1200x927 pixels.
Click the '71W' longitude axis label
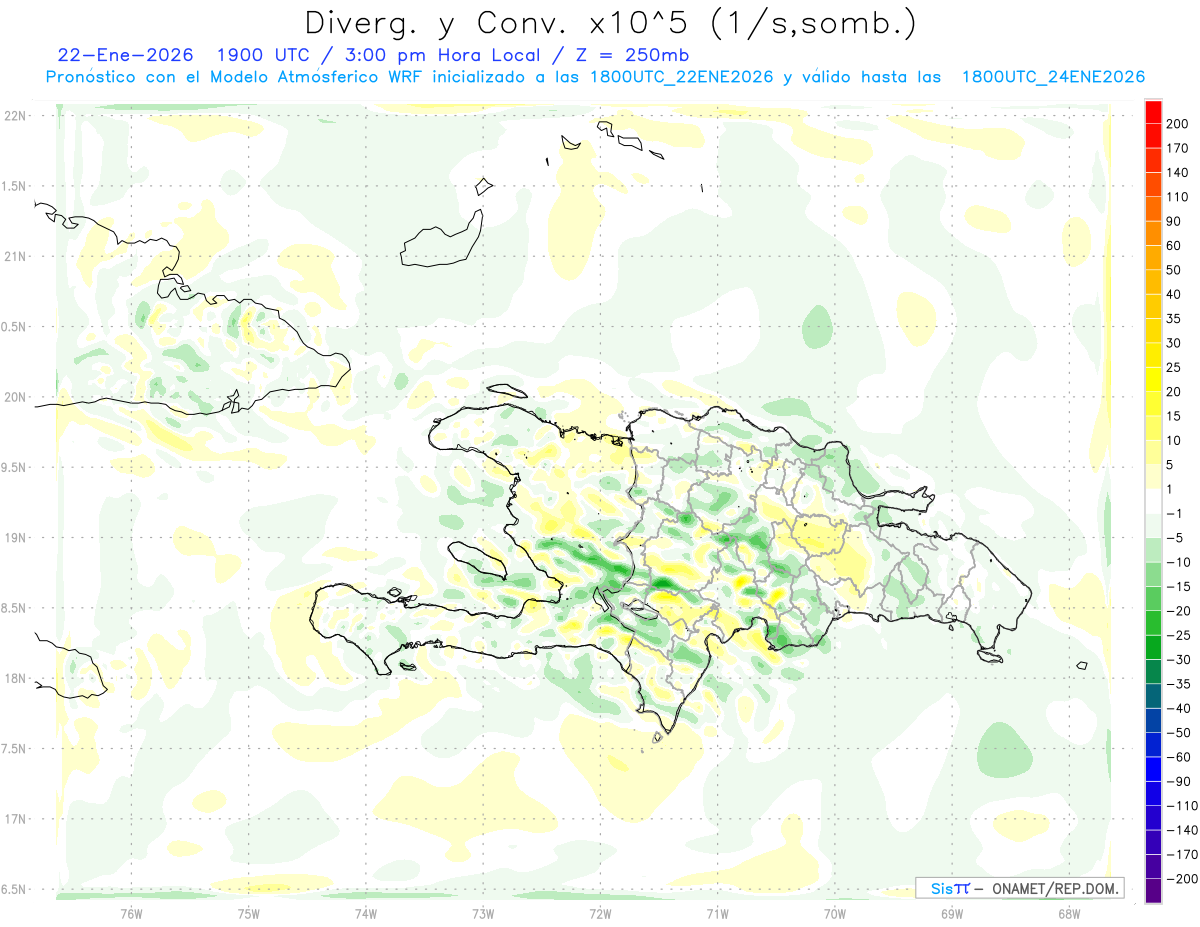point(717,913)
